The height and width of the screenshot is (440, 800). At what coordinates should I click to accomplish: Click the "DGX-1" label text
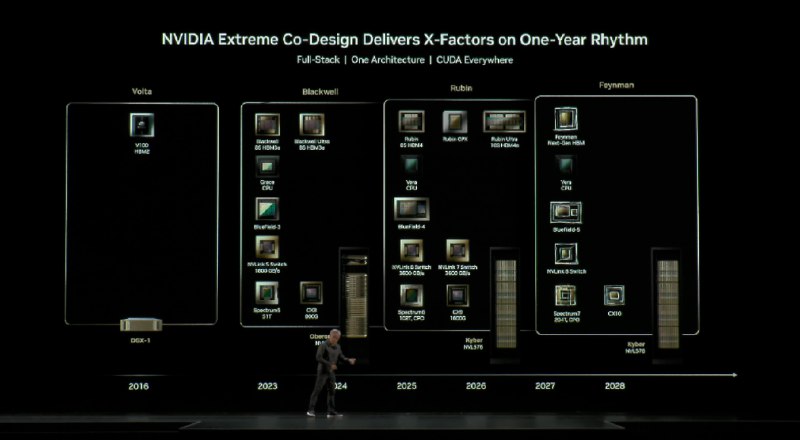click(x=141, y=340)
